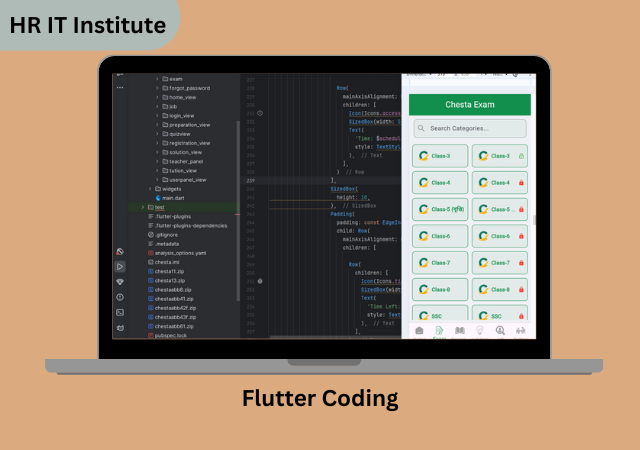Tap the person-search icon in bottom bar
This screenshot has width=640, height=450.
click(500, 330)
